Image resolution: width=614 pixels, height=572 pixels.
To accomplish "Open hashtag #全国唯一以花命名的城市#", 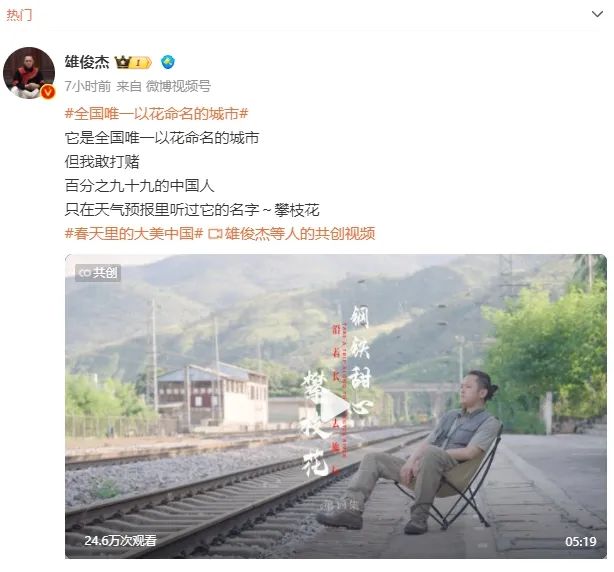I will 156,114.
